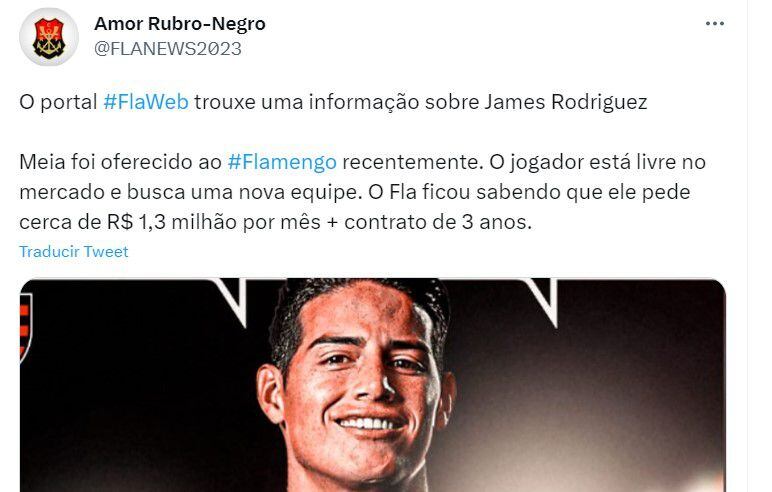Click the Flamengo crest profile avatar
772x492 pixels.
click(x=49, y=37)
